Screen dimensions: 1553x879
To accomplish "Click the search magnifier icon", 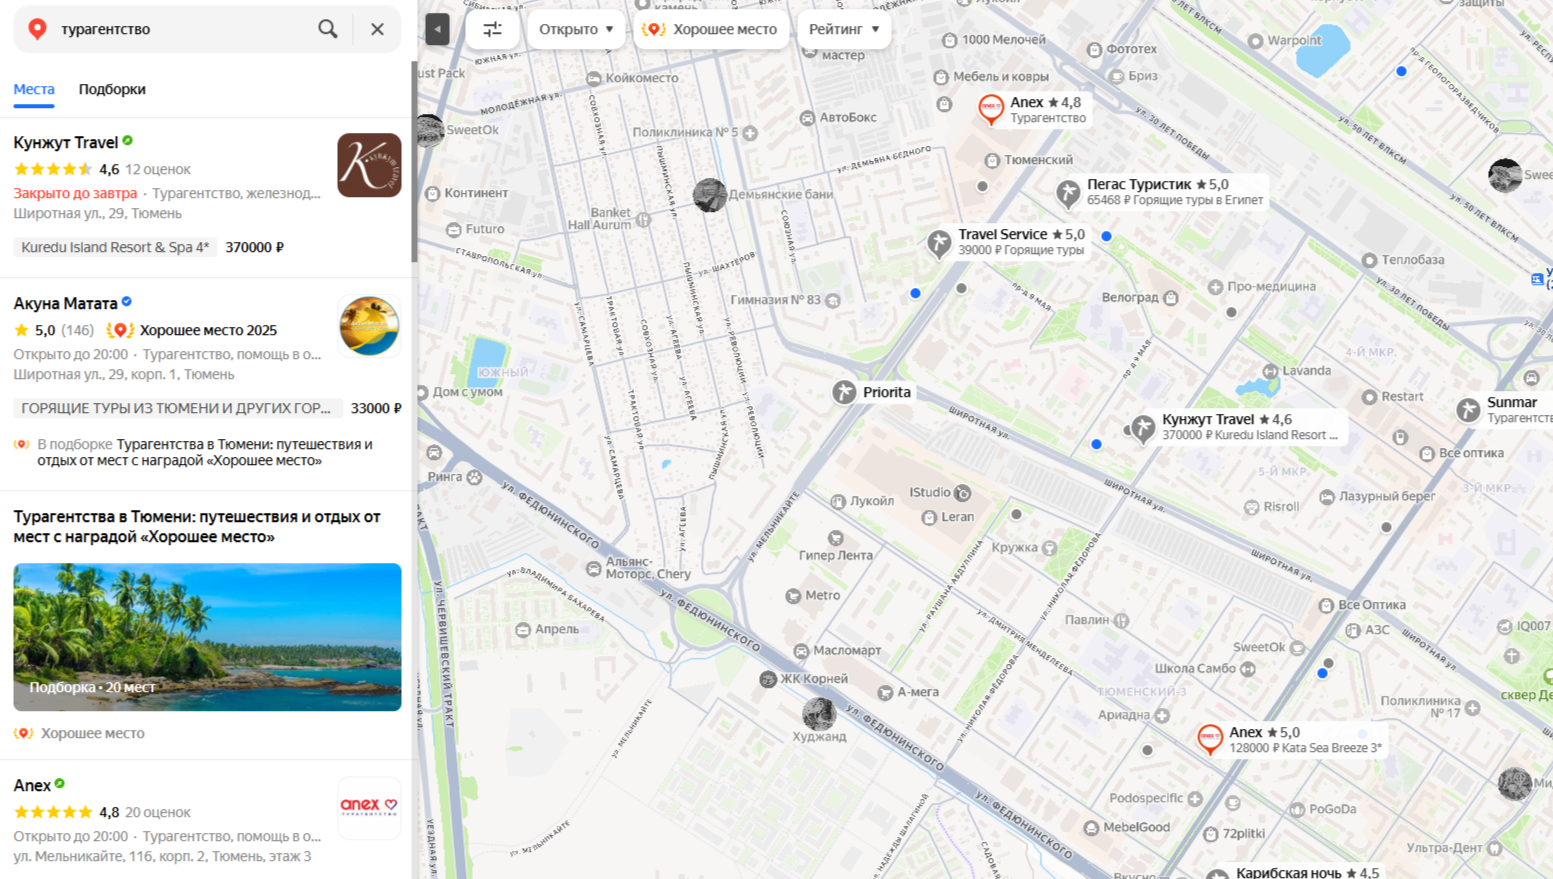I will click(x=327, y=29).
